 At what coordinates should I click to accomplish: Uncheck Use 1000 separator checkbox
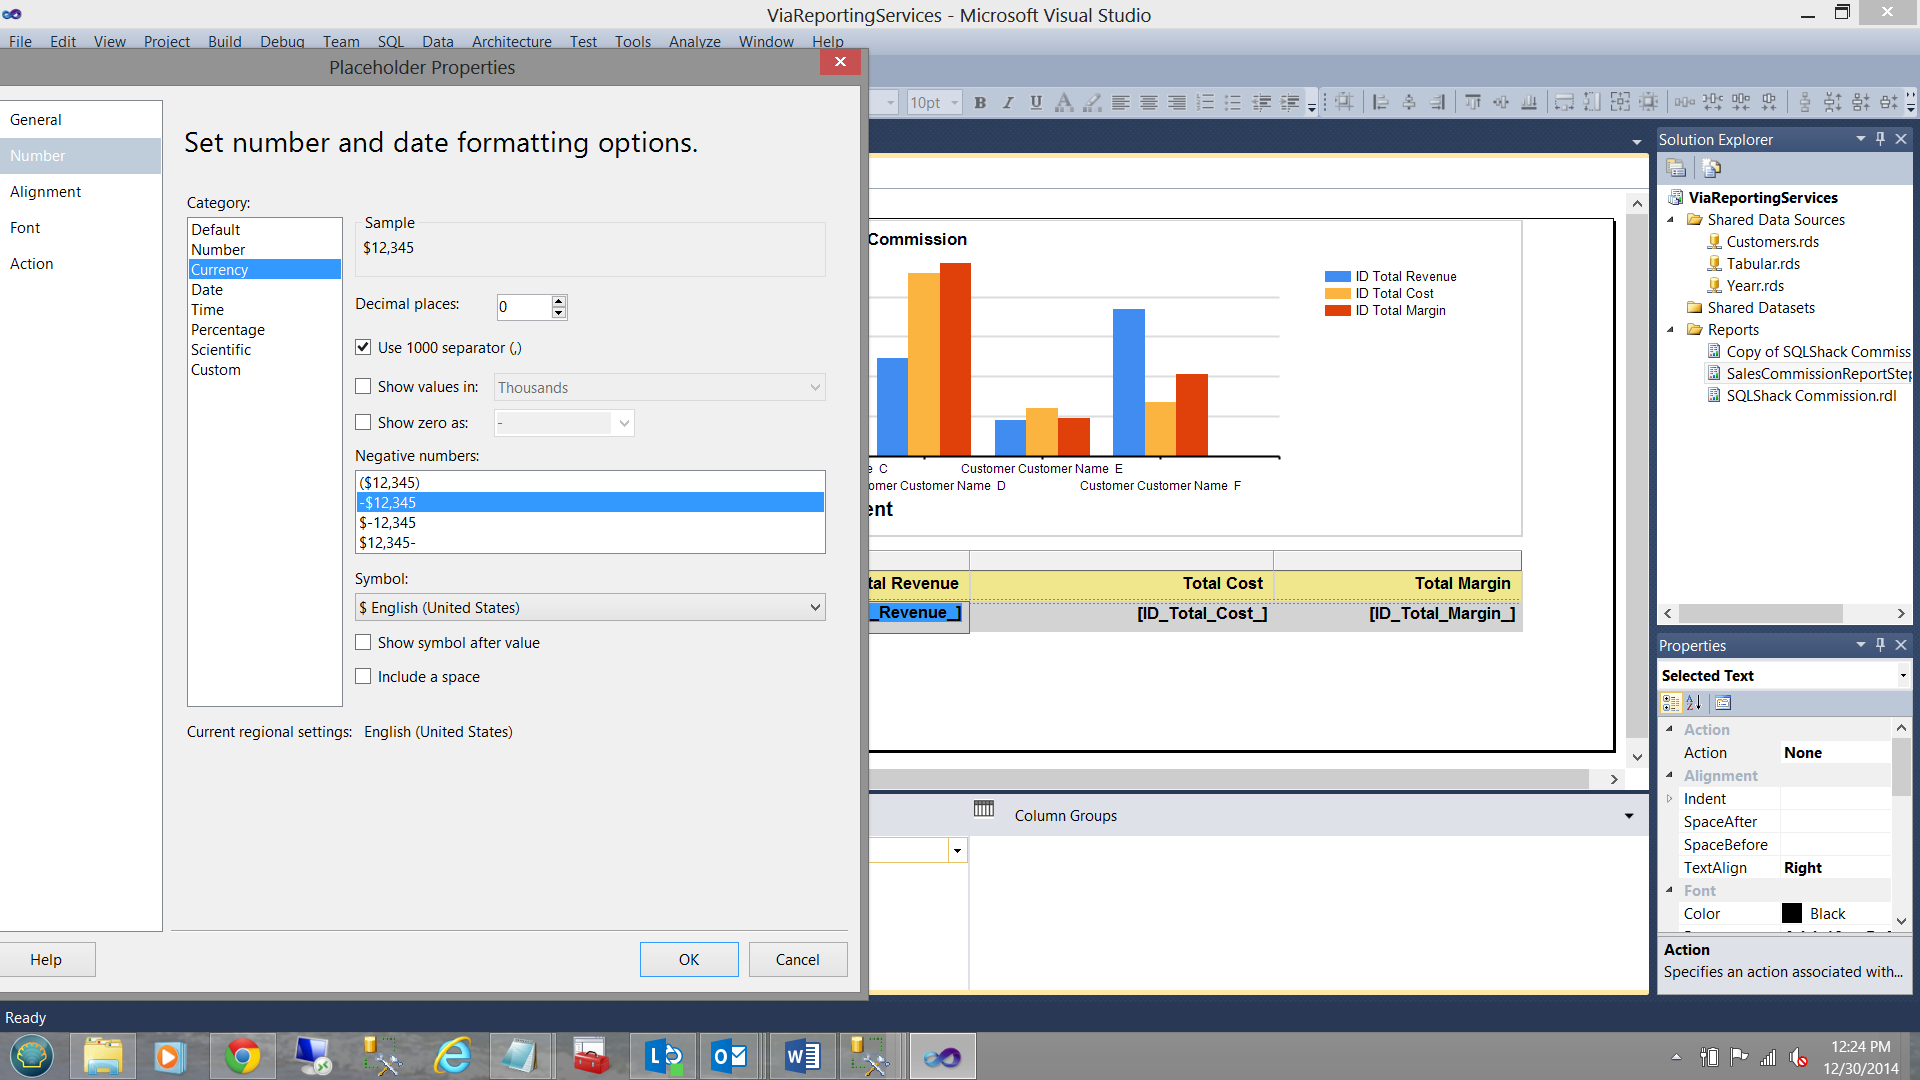(363, 347)
